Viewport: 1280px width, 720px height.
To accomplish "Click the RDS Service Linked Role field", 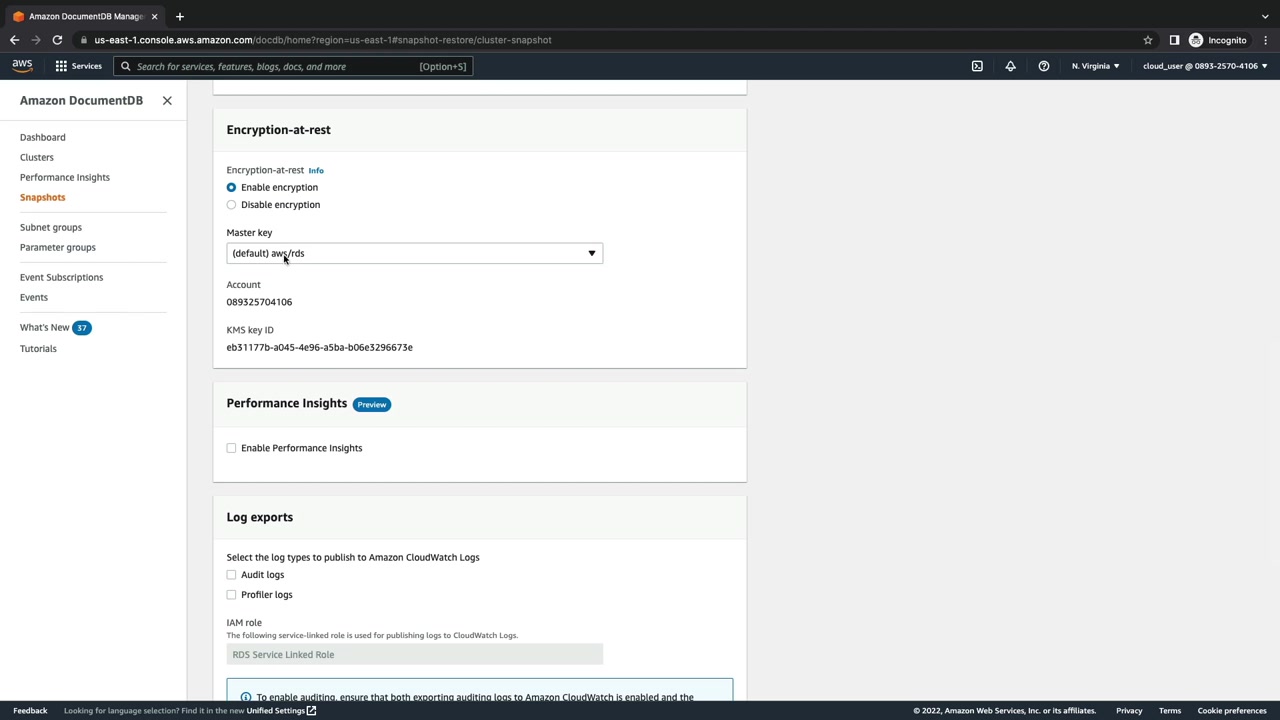I will [x=414, y=654].
